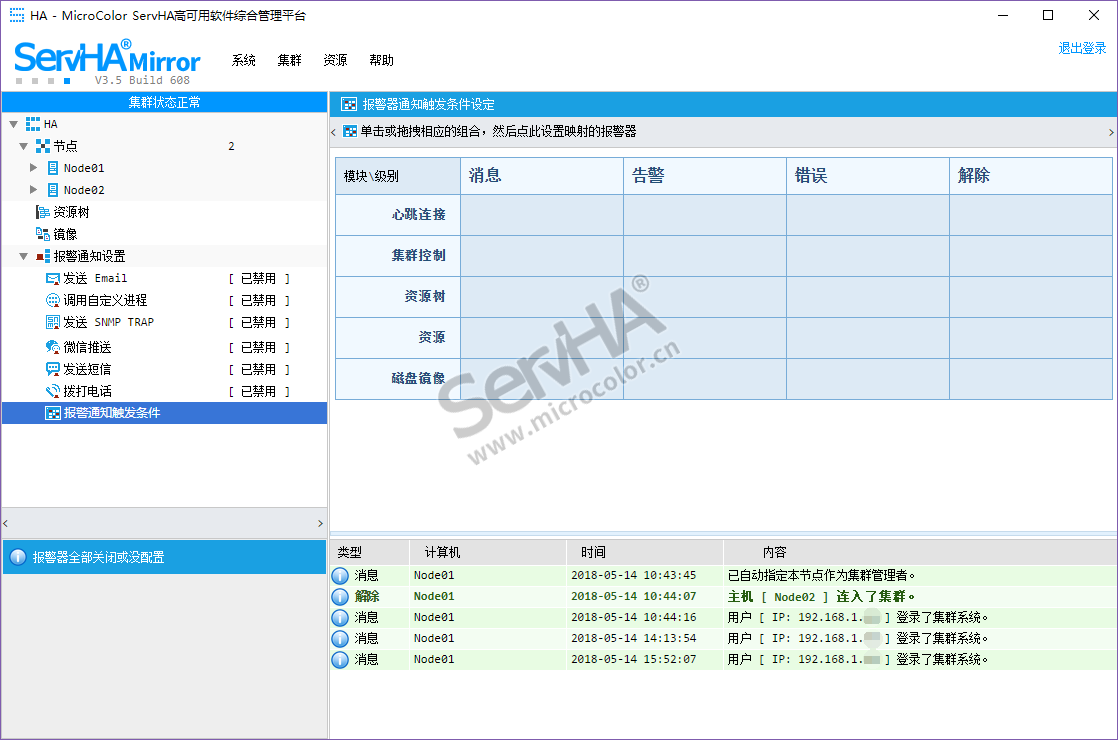This screenshot has width=1118, height=740.
Task: Click the WeChat push (微信推送) icon
Action: 53,347
